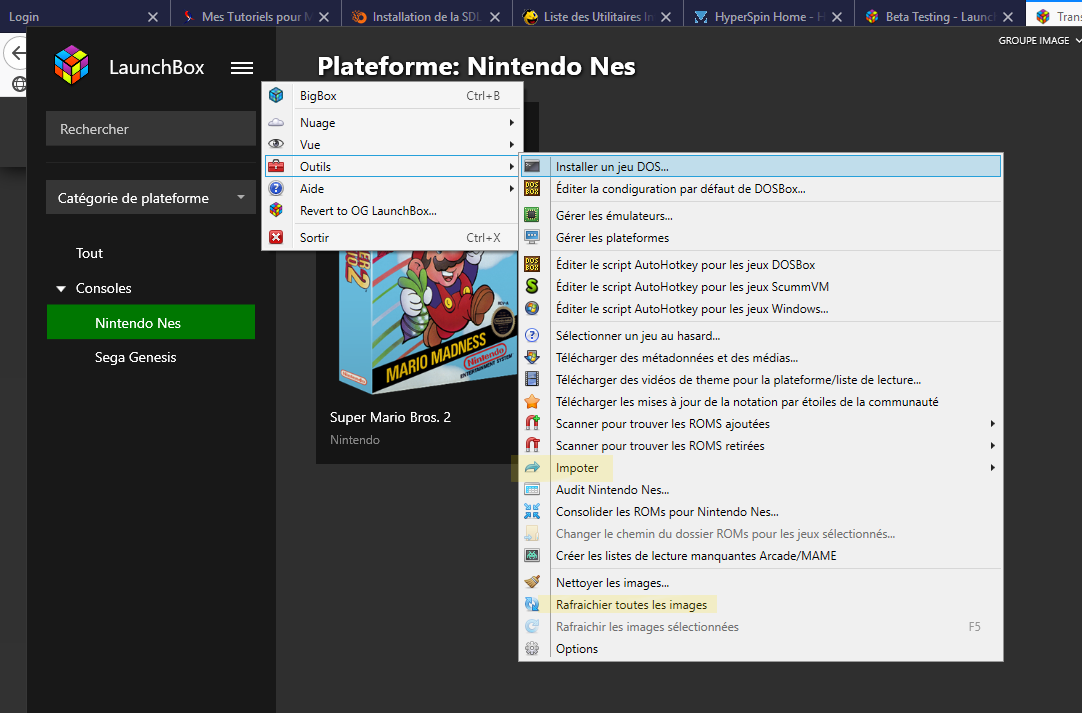Click the emulator chip icon beside Gérer les émulateurs

coord(532,215)
